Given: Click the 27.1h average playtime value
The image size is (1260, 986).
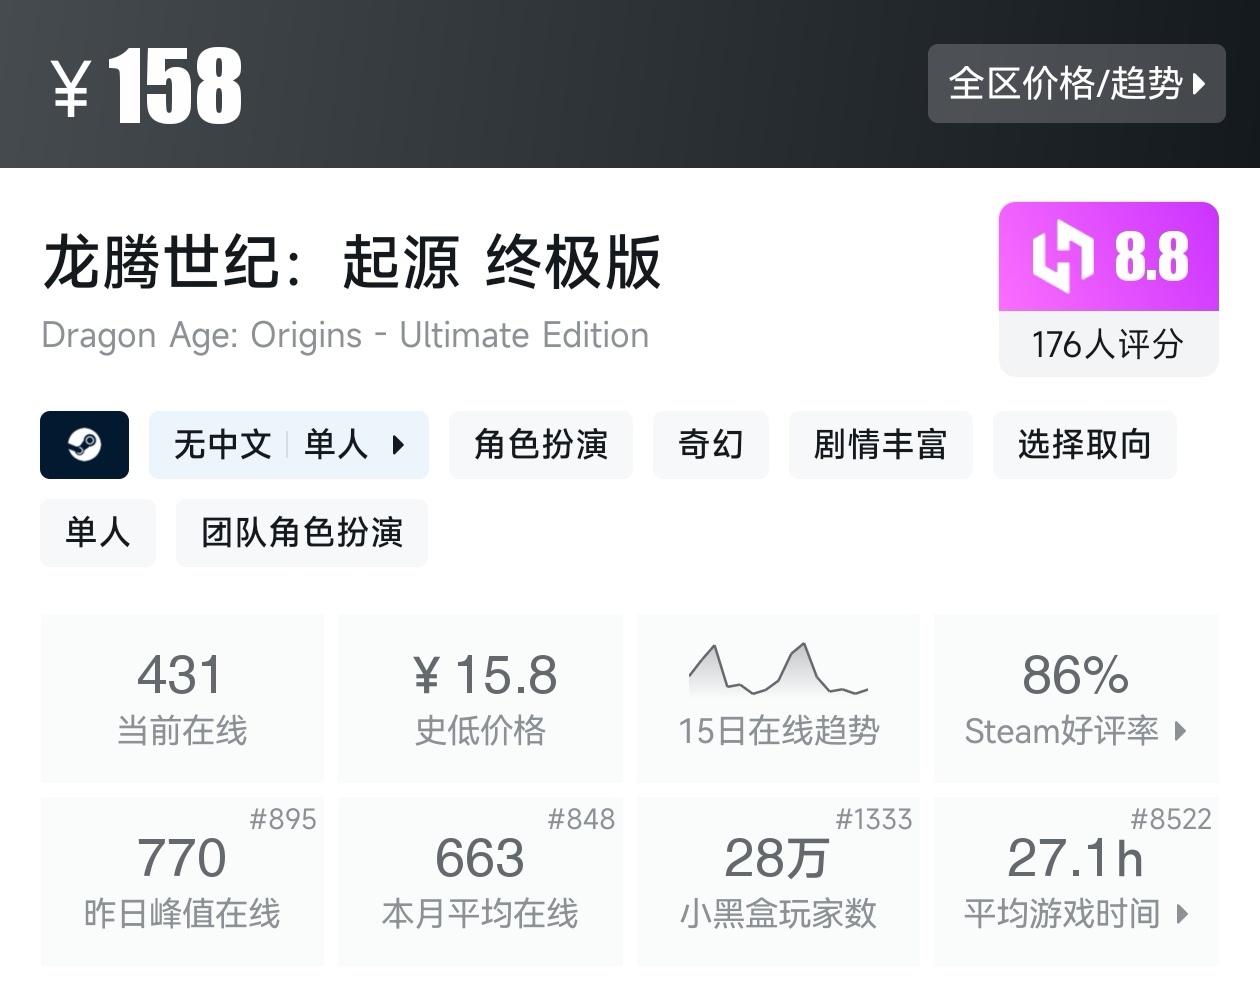Looking at the screenshot, I should click(x=1075, y=858).
